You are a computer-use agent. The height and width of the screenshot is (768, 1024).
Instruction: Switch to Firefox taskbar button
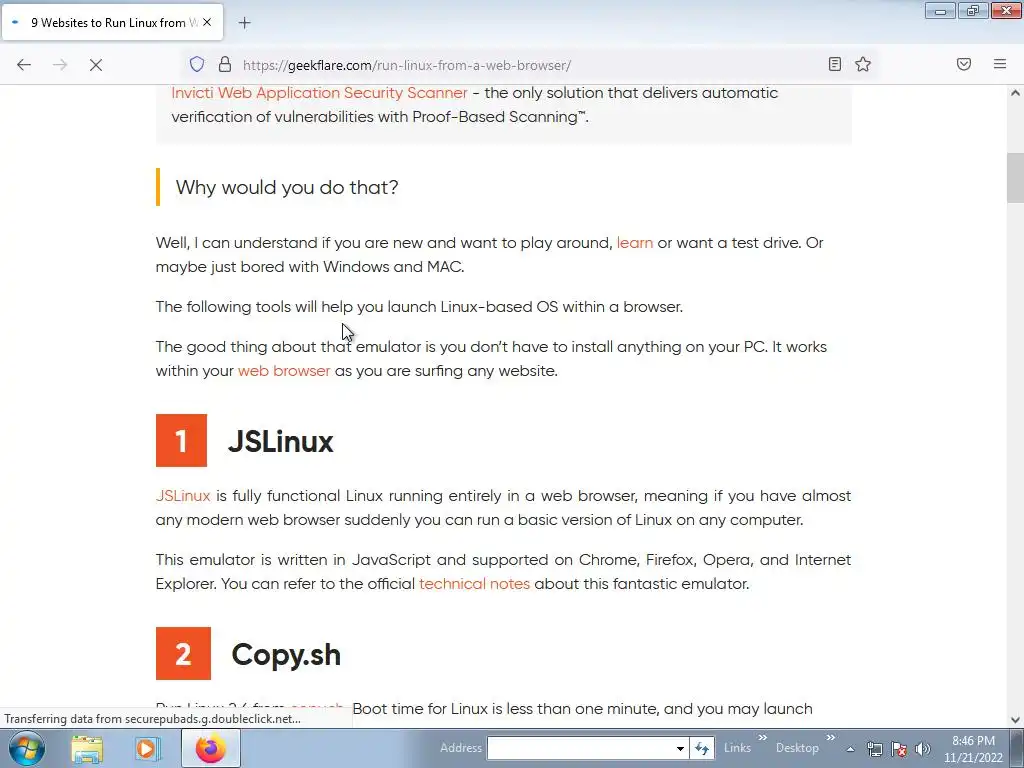210,748
